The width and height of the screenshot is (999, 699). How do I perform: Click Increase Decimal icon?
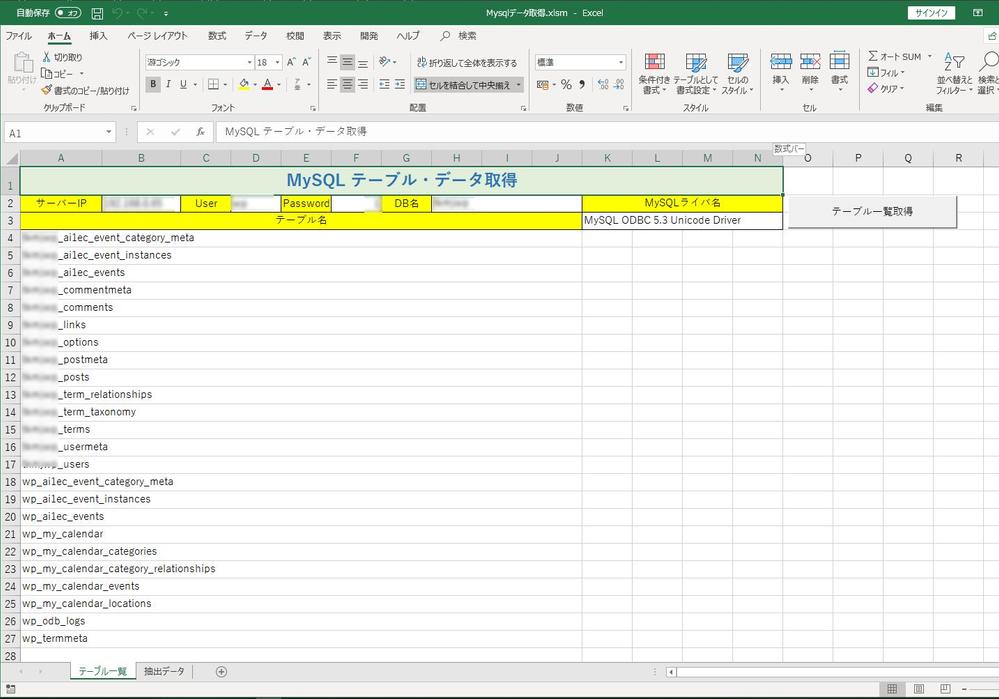603,84
